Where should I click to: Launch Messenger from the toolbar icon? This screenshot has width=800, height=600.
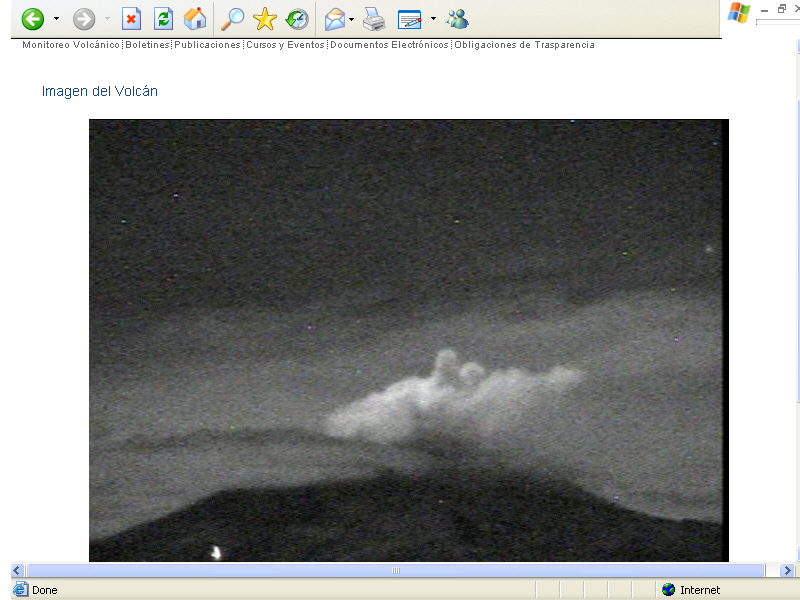point(457,18)
